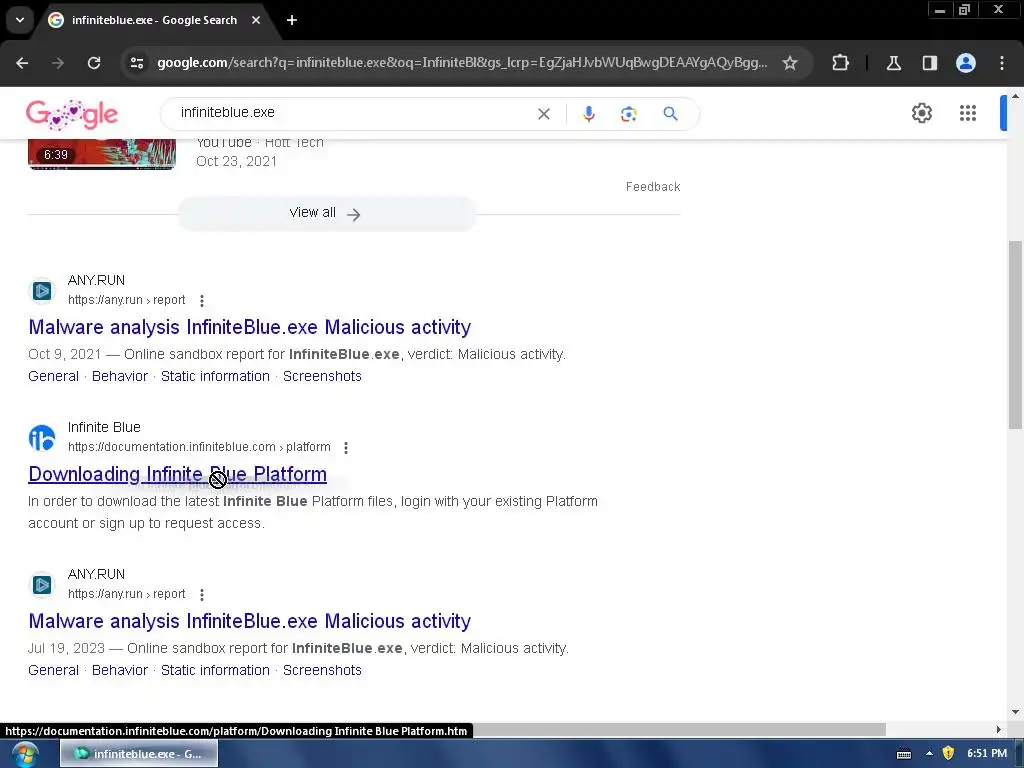Open the Windows Start button

point(25,754)
